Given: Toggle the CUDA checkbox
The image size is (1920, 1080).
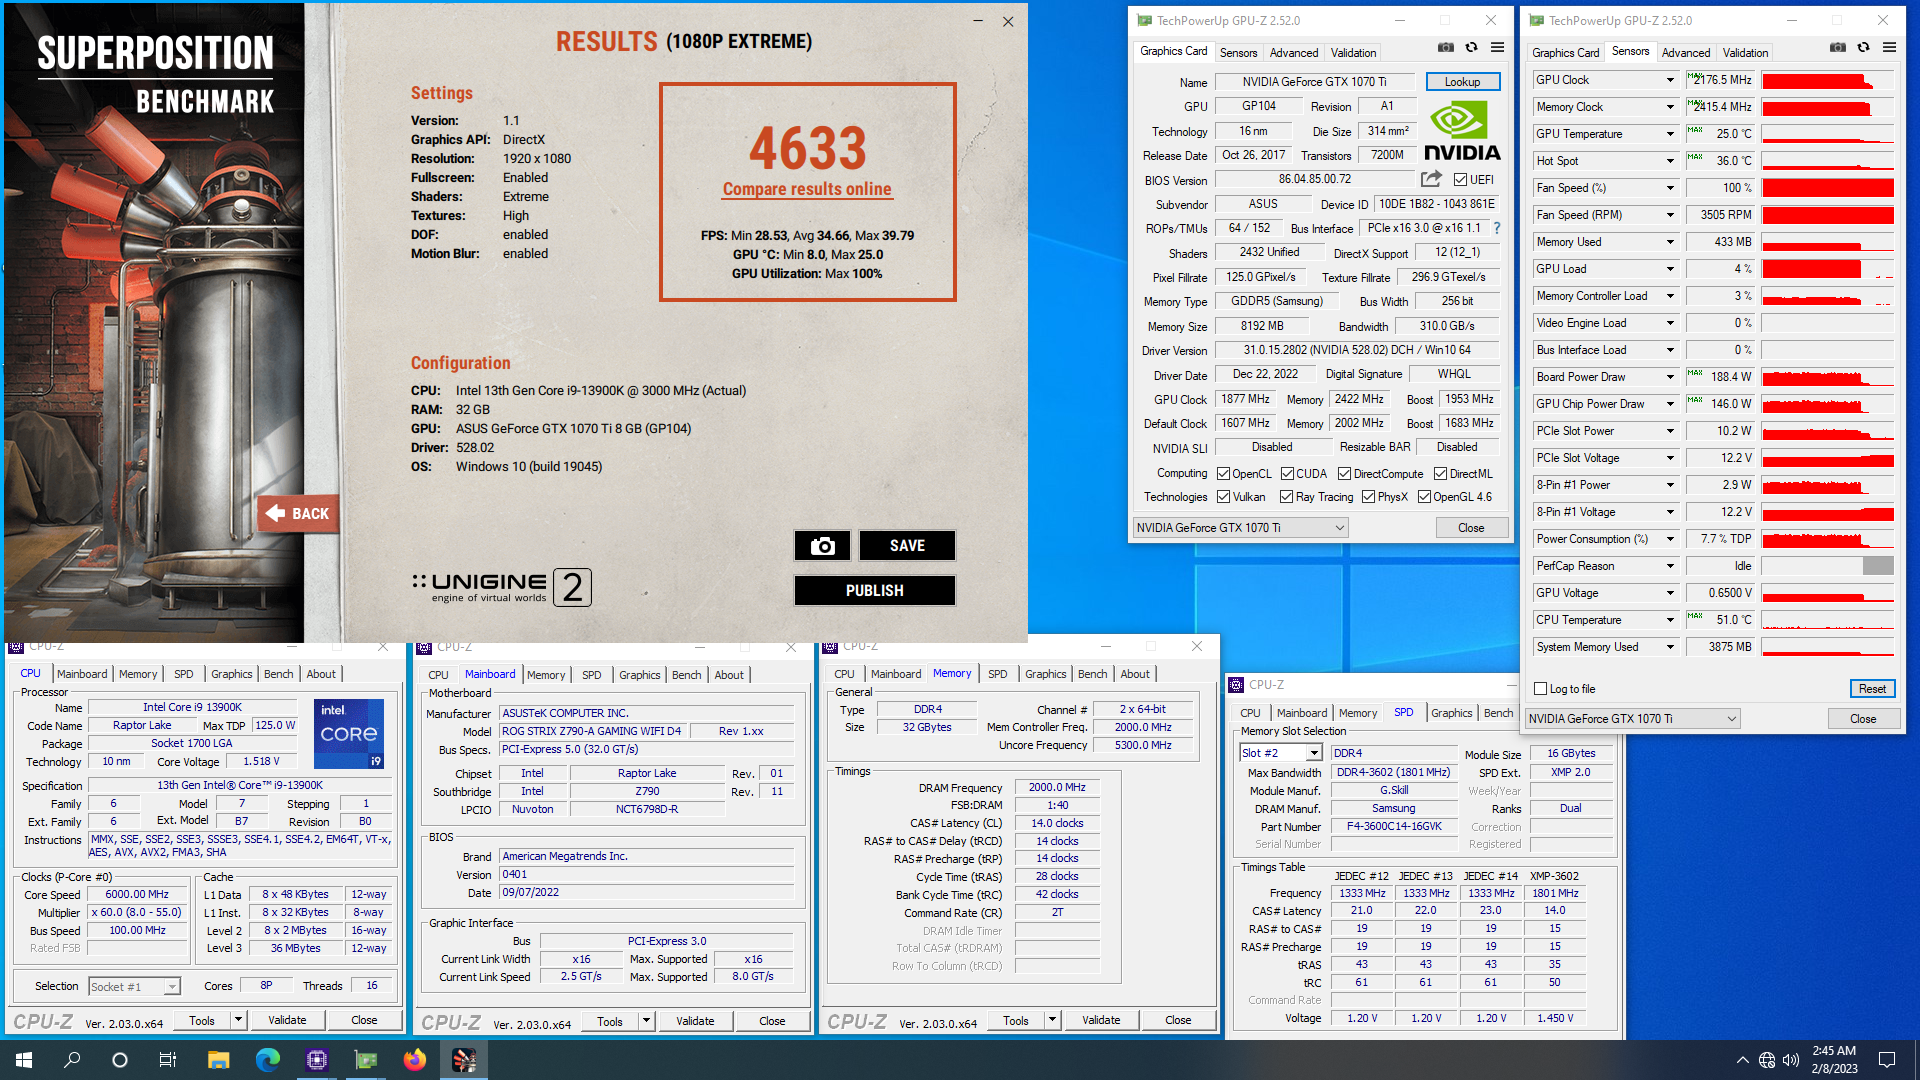Looking at the screenshot, I should [1287, 474].
